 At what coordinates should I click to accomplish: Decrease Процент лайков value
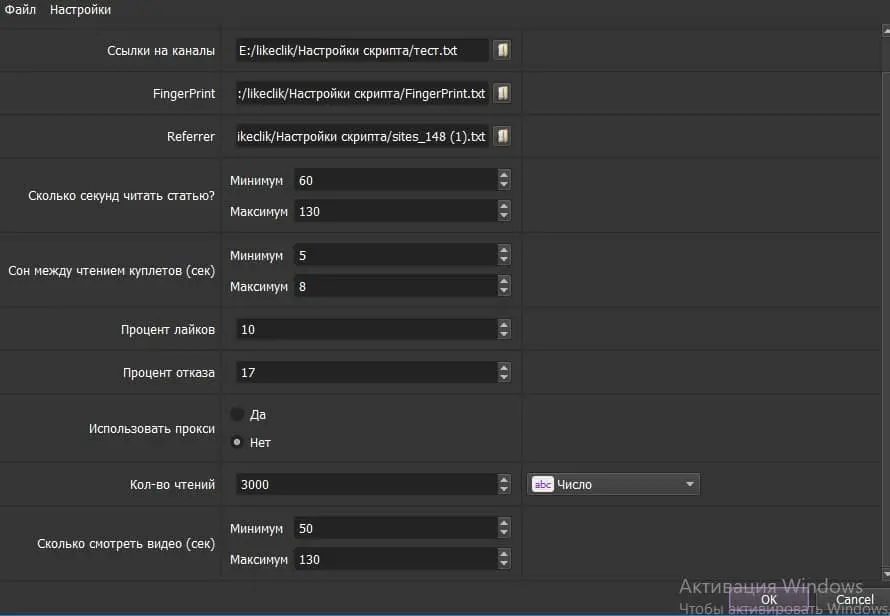504,334
